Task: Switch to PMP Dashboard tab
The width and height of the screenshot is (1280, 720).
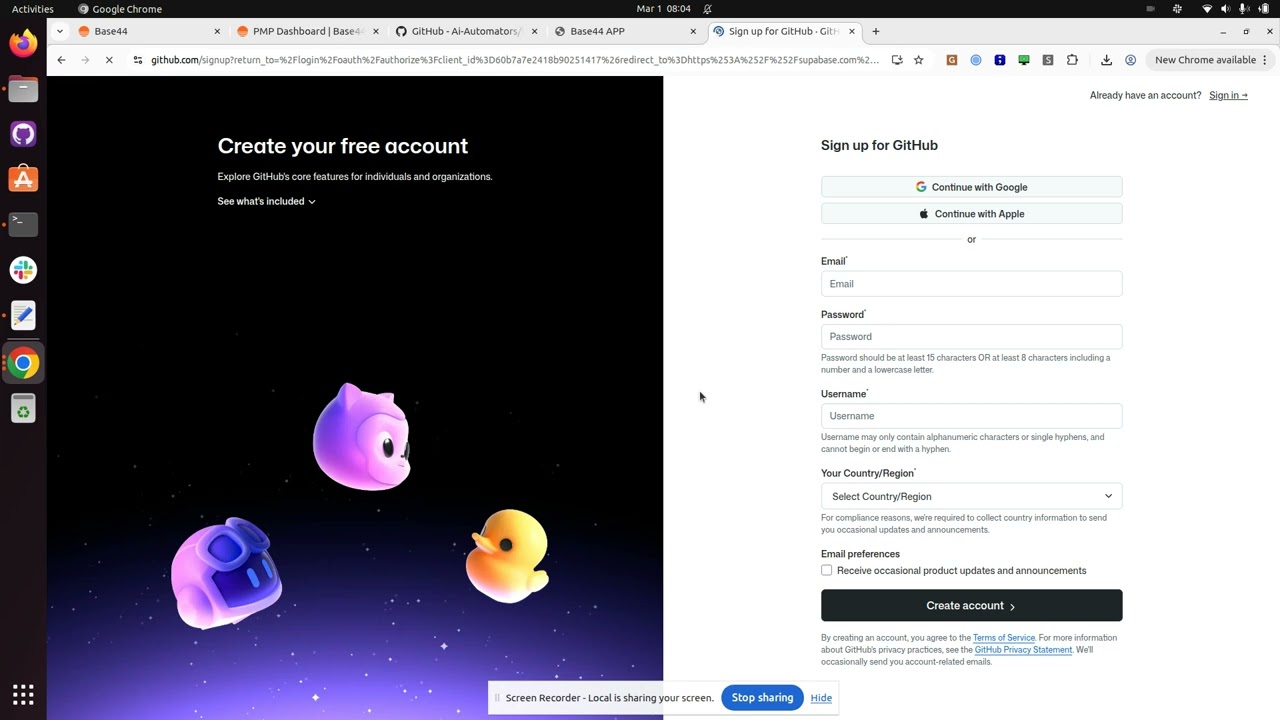Action: click(x=306, y=31)
